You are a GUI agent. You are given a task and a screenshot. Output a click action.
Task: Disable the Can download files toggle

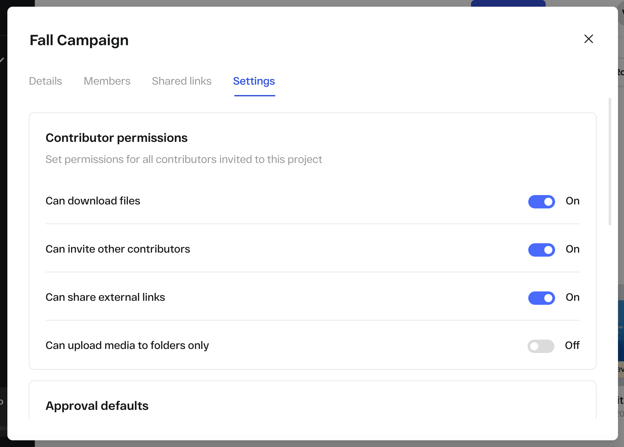tap(541, 202)
